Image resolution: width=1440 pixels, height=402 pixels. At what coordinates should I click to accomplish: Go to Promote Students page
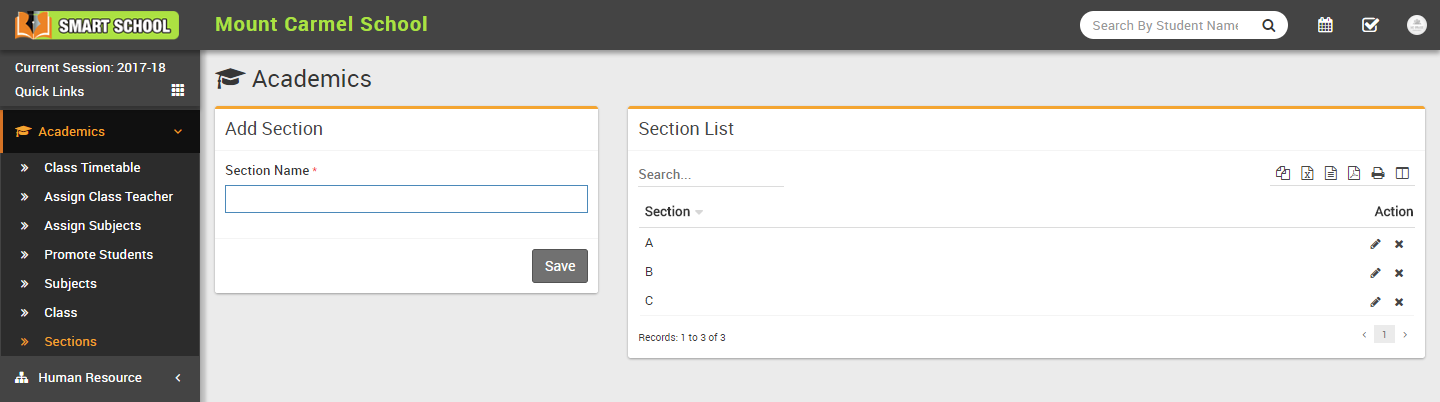tap(98, 255)
